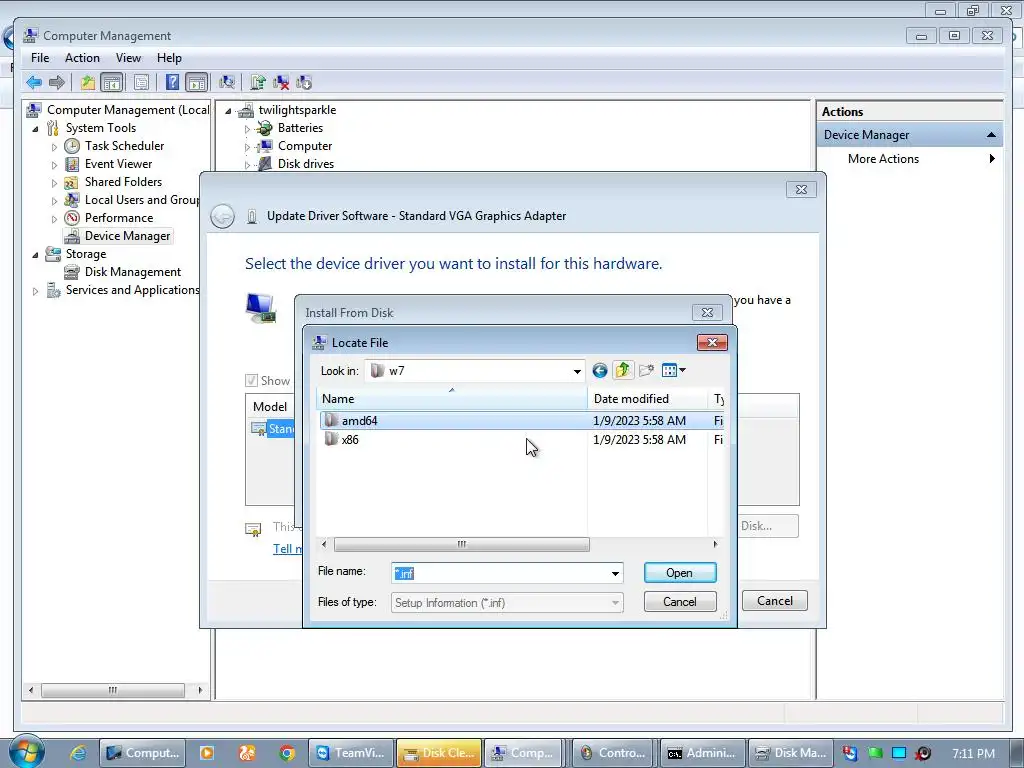Click the Forward arrow in Computer Management toolbar

click(x=57, y=82)
